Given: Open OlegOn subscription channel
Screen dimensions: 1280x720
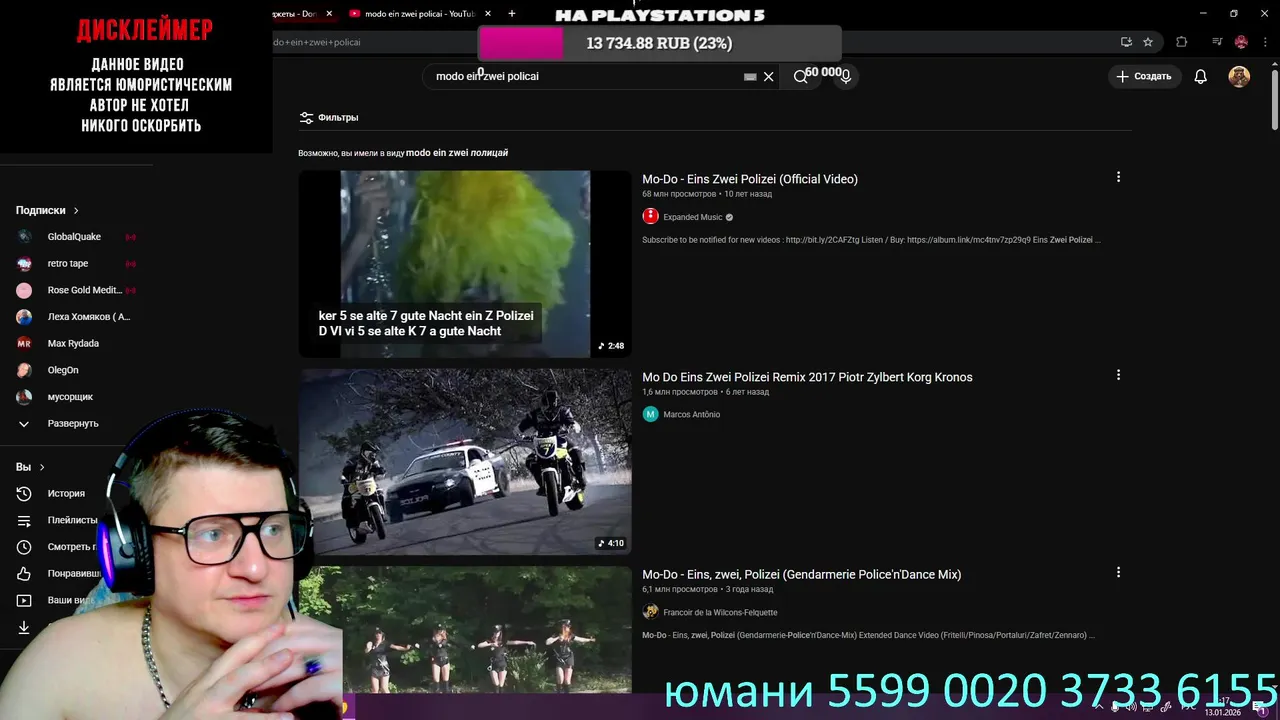Looking at the screenshot, I should point(62,370).
